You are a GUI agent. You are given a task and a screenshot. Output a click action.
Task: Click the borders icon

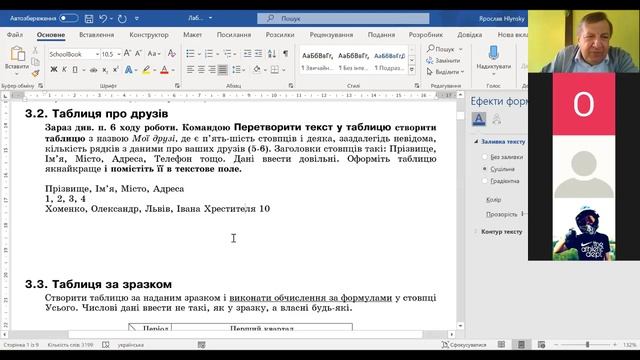point(275,70)
